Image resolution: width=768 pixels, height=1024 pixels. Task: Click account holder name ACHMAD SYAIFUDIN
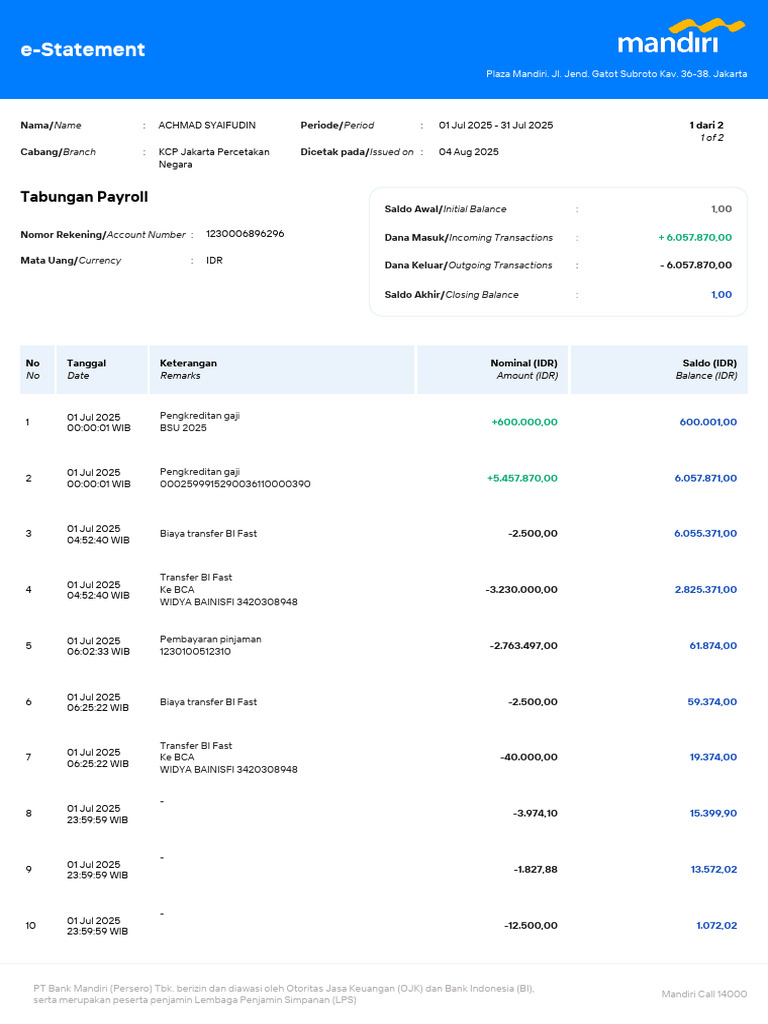tap(207, 125)
